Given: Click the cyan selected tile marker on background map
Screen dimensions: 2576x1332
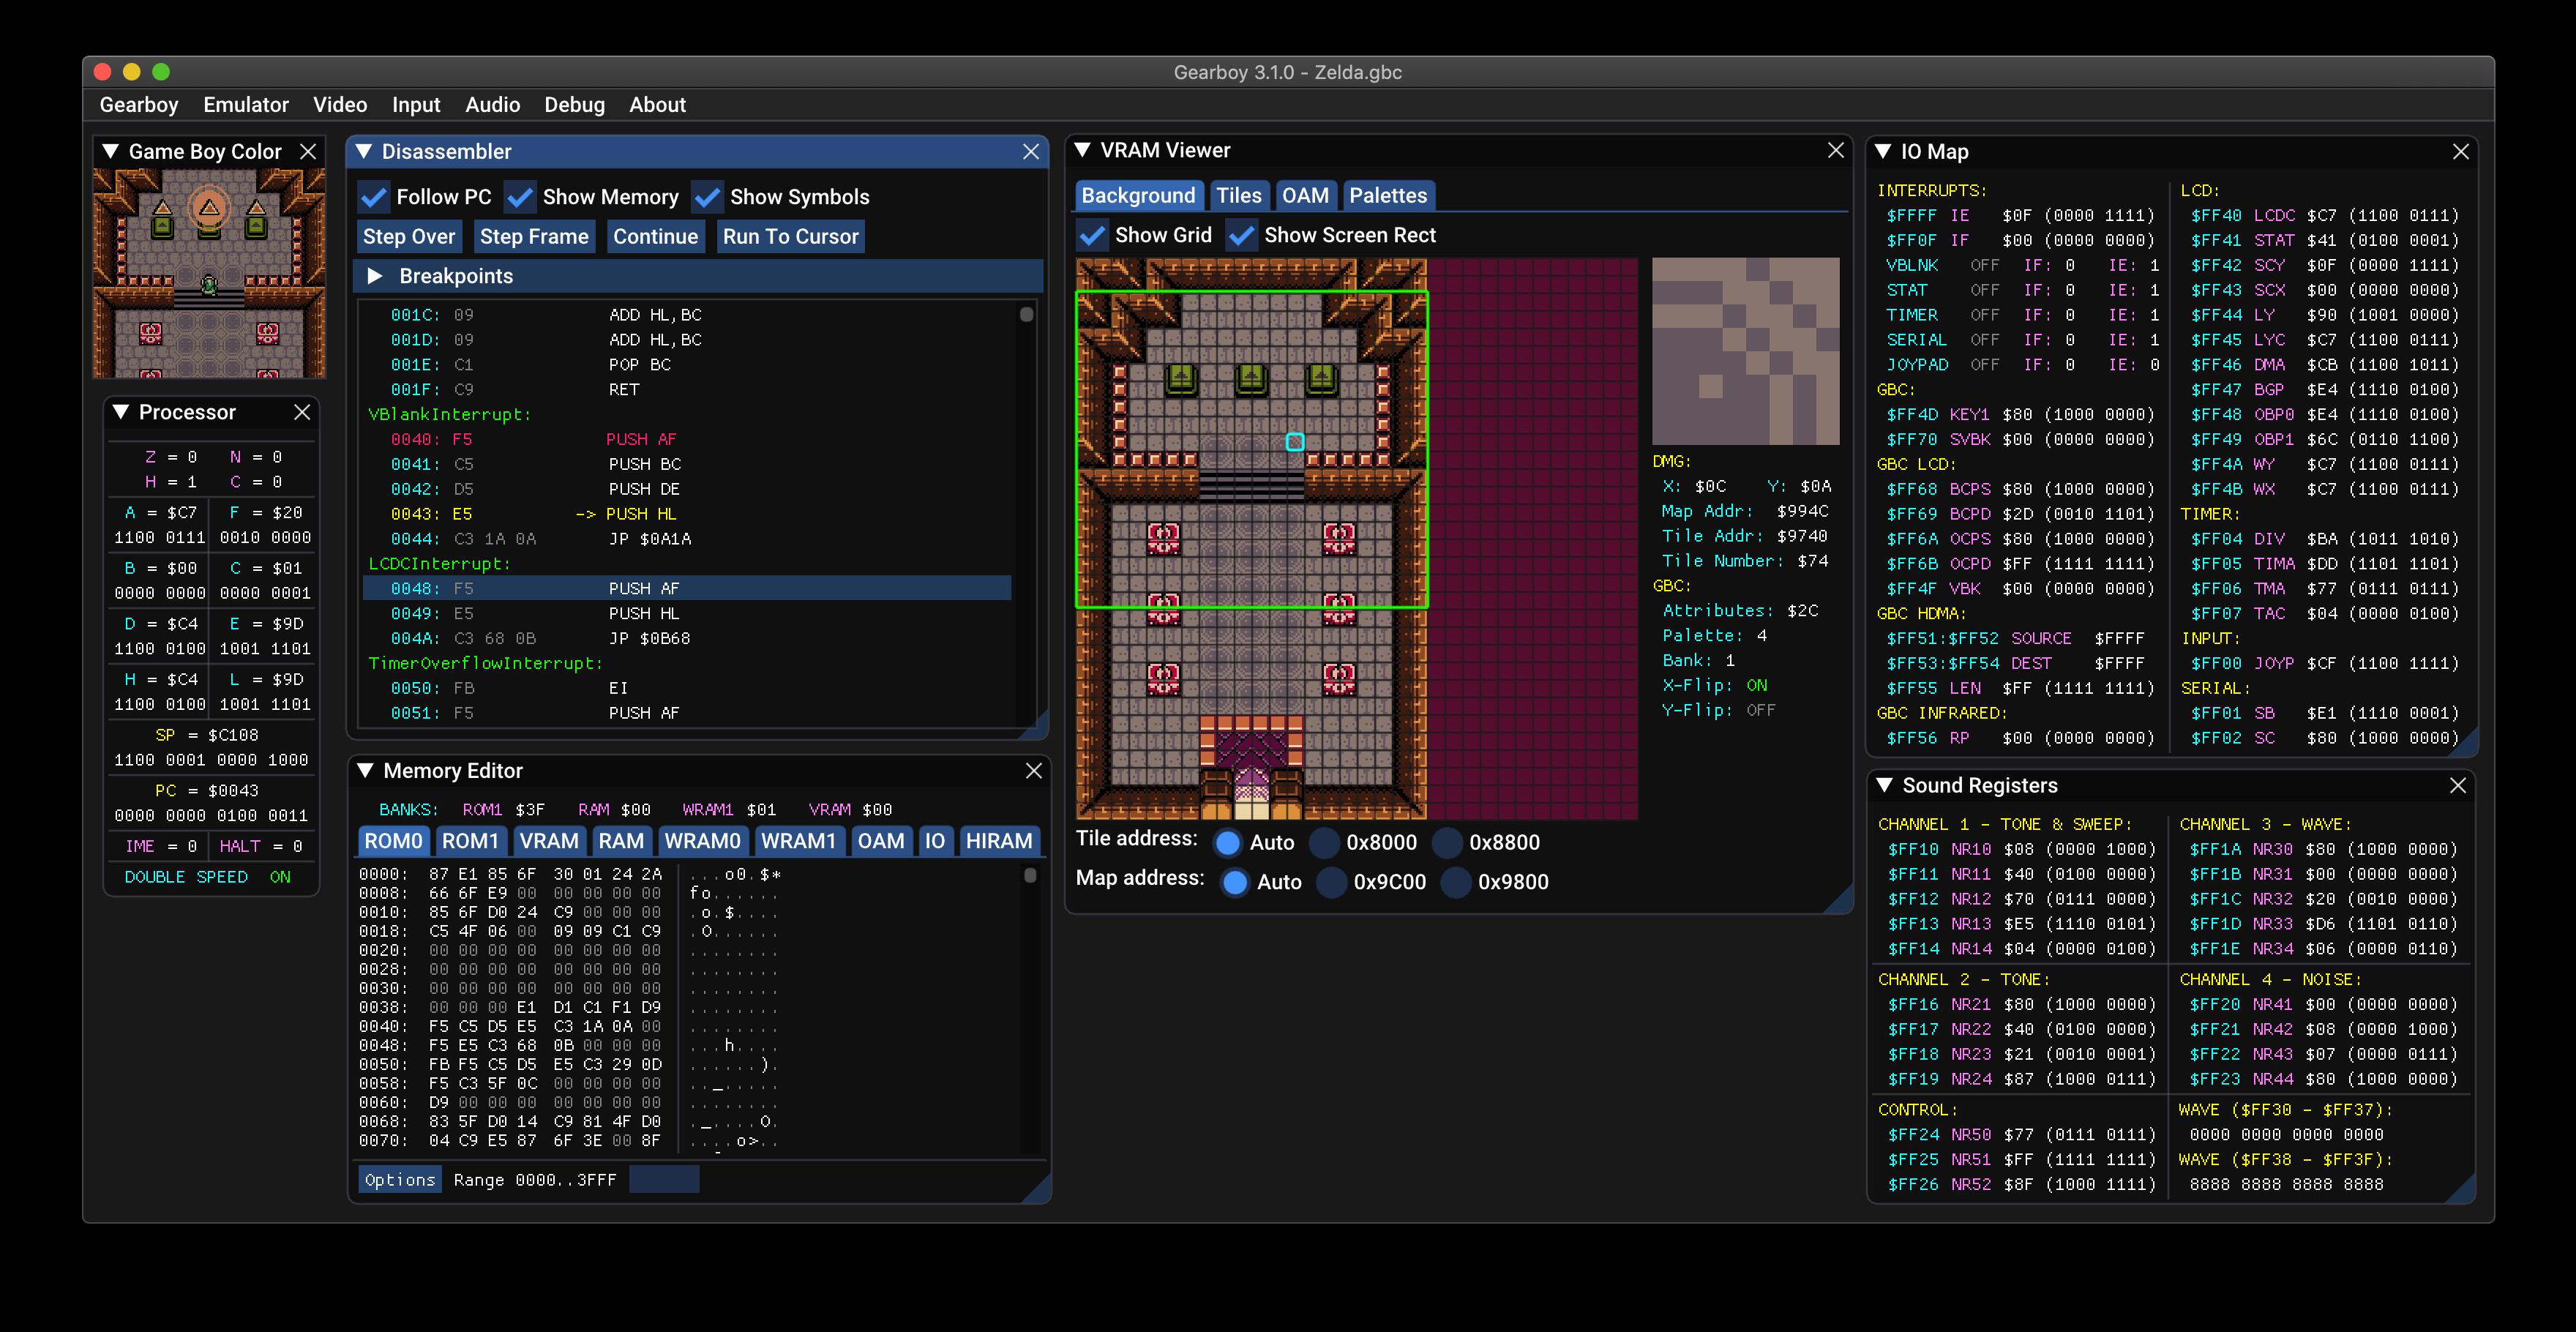Looking at the screenshot, I should tap(1295, 442).
